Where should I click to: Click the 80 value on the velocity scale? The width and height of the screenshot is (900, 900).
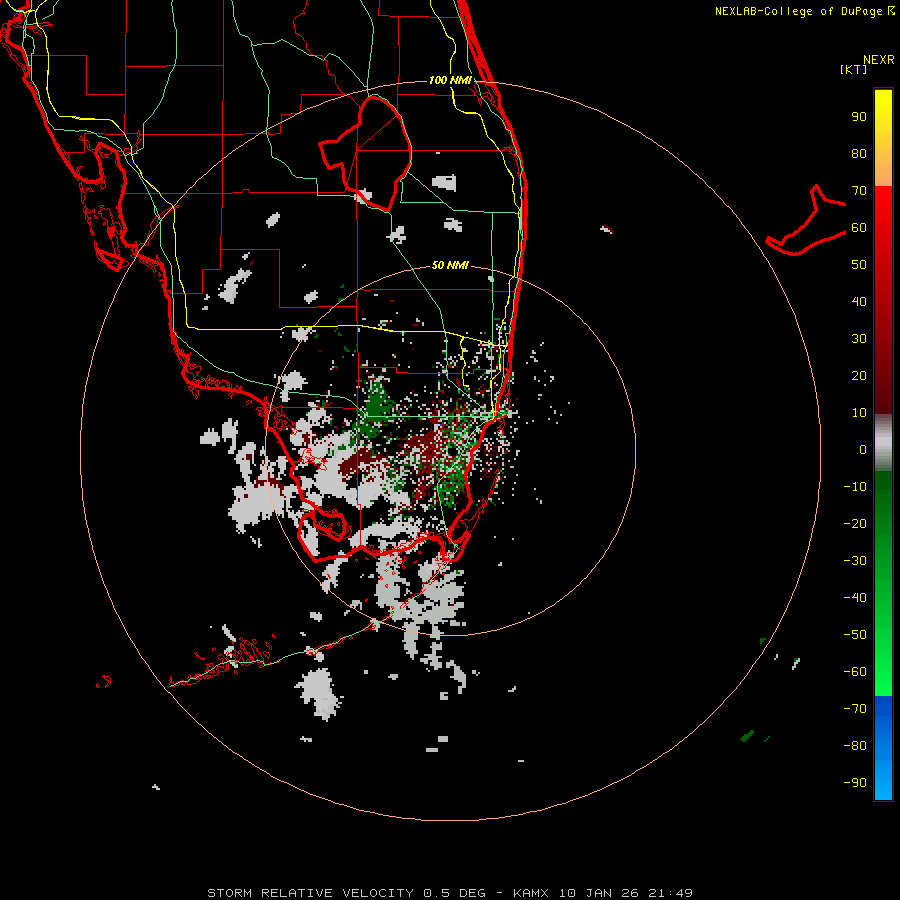coord(859,154)
